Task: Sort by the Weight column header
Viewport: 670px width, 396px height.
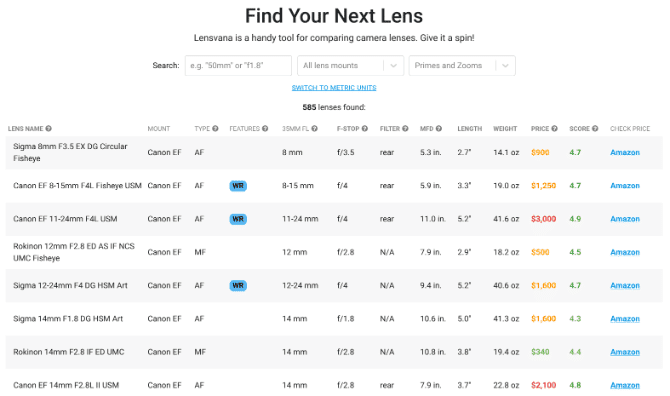Action: (505, 129)
